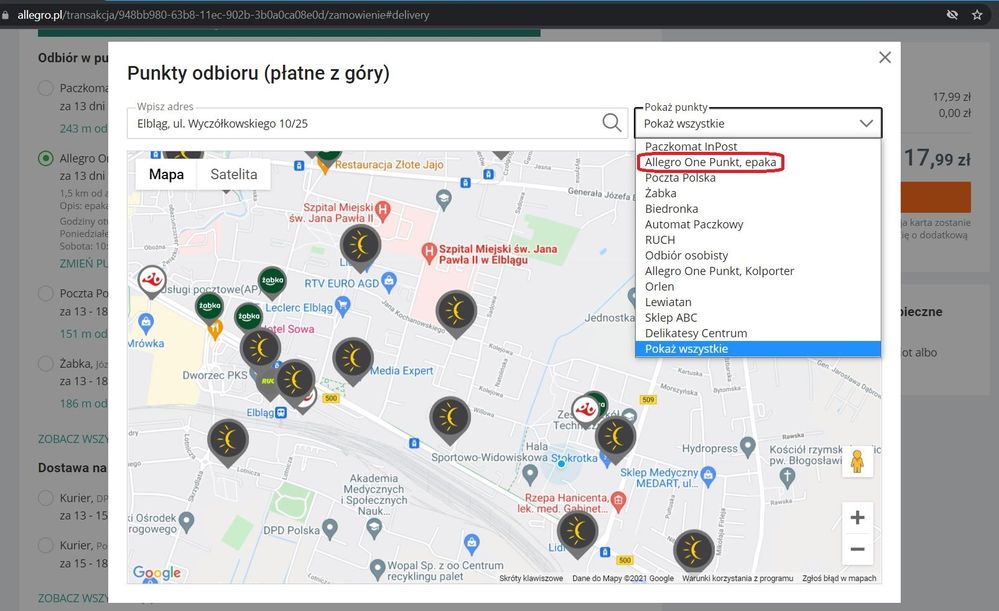The width and height of the screenshot is (999, 611).
Task: Click the browser eye-slash tracking icon
Action: point(952,15)
